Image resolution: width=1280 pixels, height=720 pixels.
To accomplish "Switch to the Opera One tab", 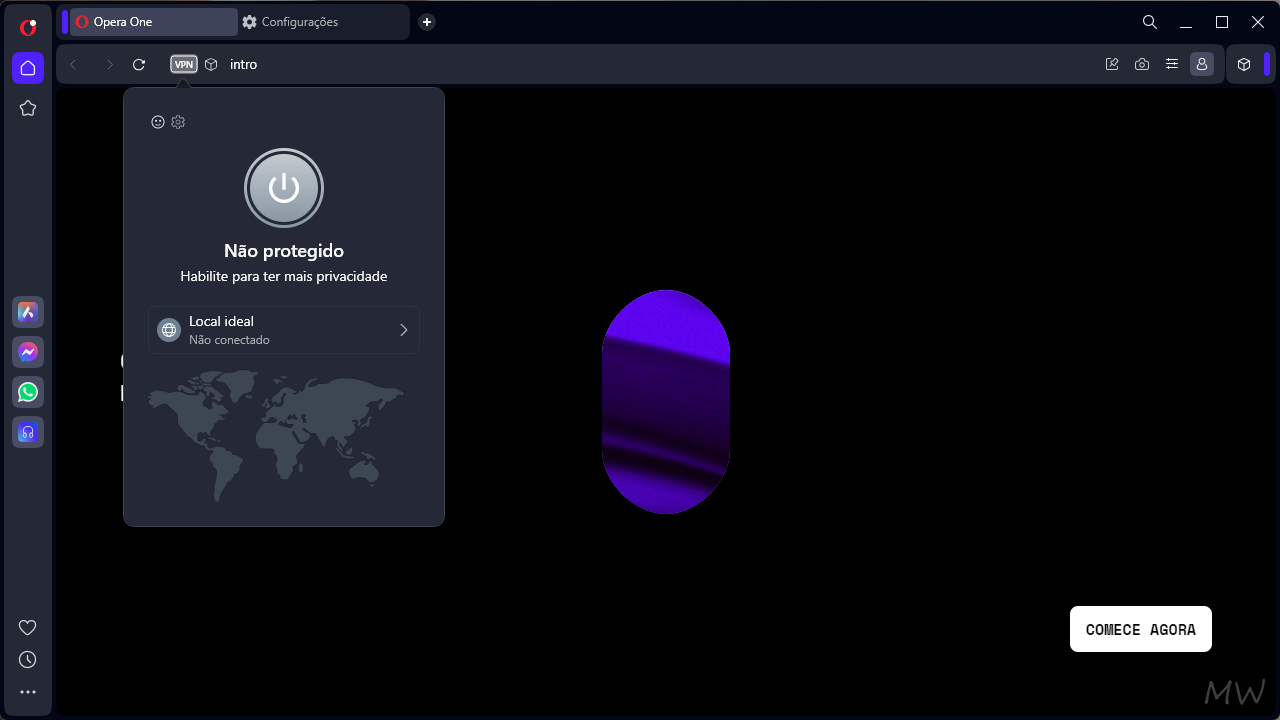I will click(154, 22).
